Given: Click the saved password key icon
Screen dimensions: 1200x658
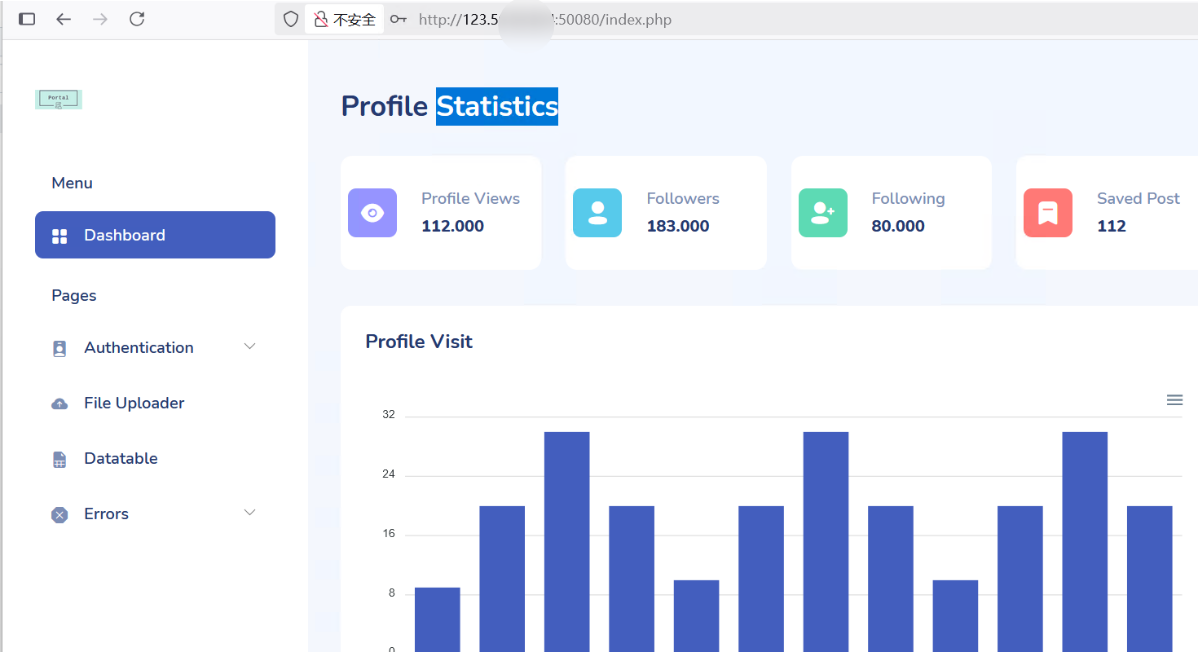Looking at the screenshot, I should 398,19.
